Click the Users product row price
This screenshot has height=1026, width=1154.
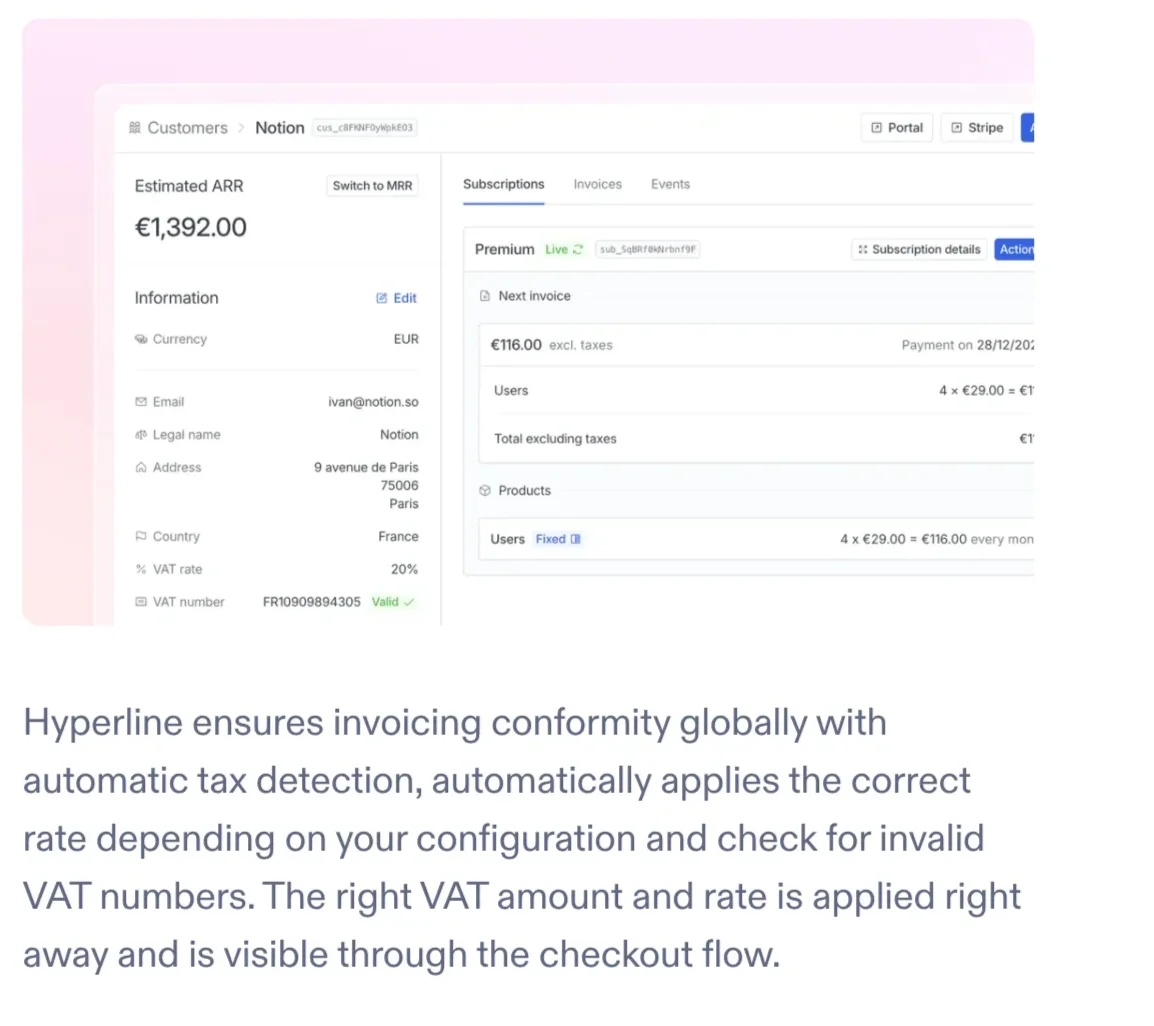pos(936,539)
